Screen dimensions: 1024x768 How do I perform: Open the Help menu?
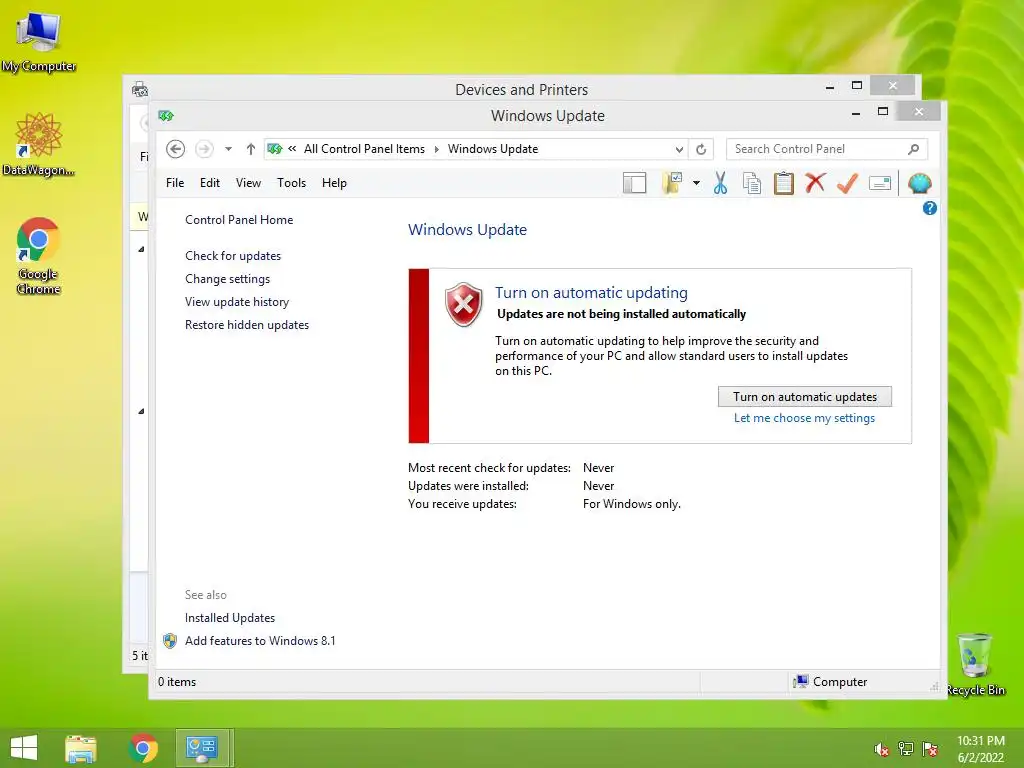coord(334,183)
